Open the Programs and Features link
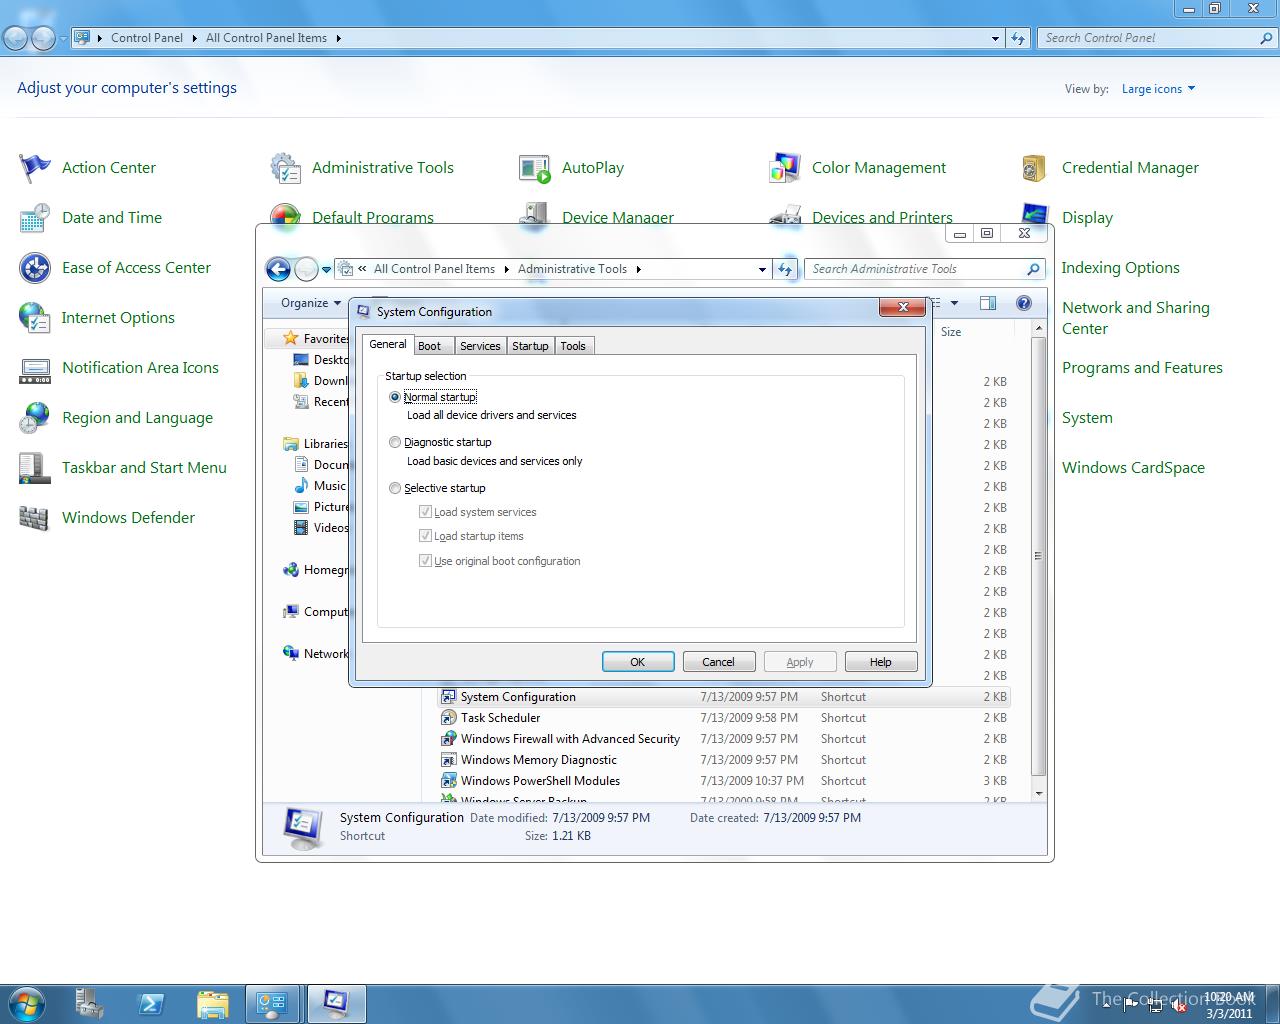This screenshot has height=1024, width=1280. (x=1142, y=368)
